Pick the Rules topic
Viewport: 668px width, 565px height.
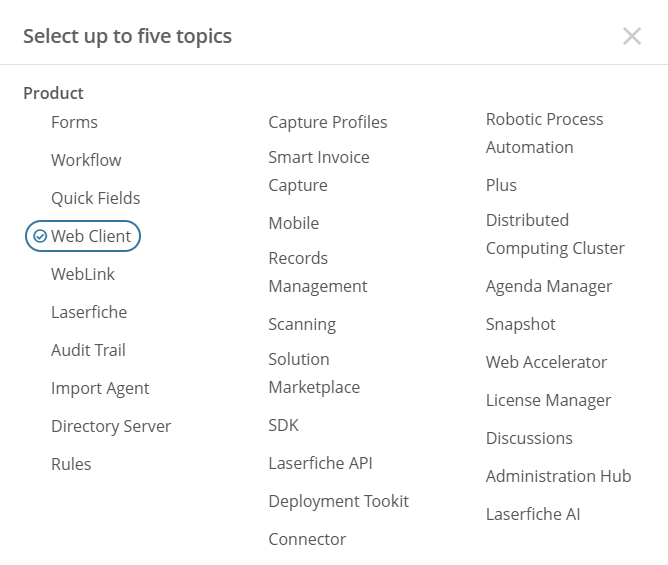(x=71, y=464)
